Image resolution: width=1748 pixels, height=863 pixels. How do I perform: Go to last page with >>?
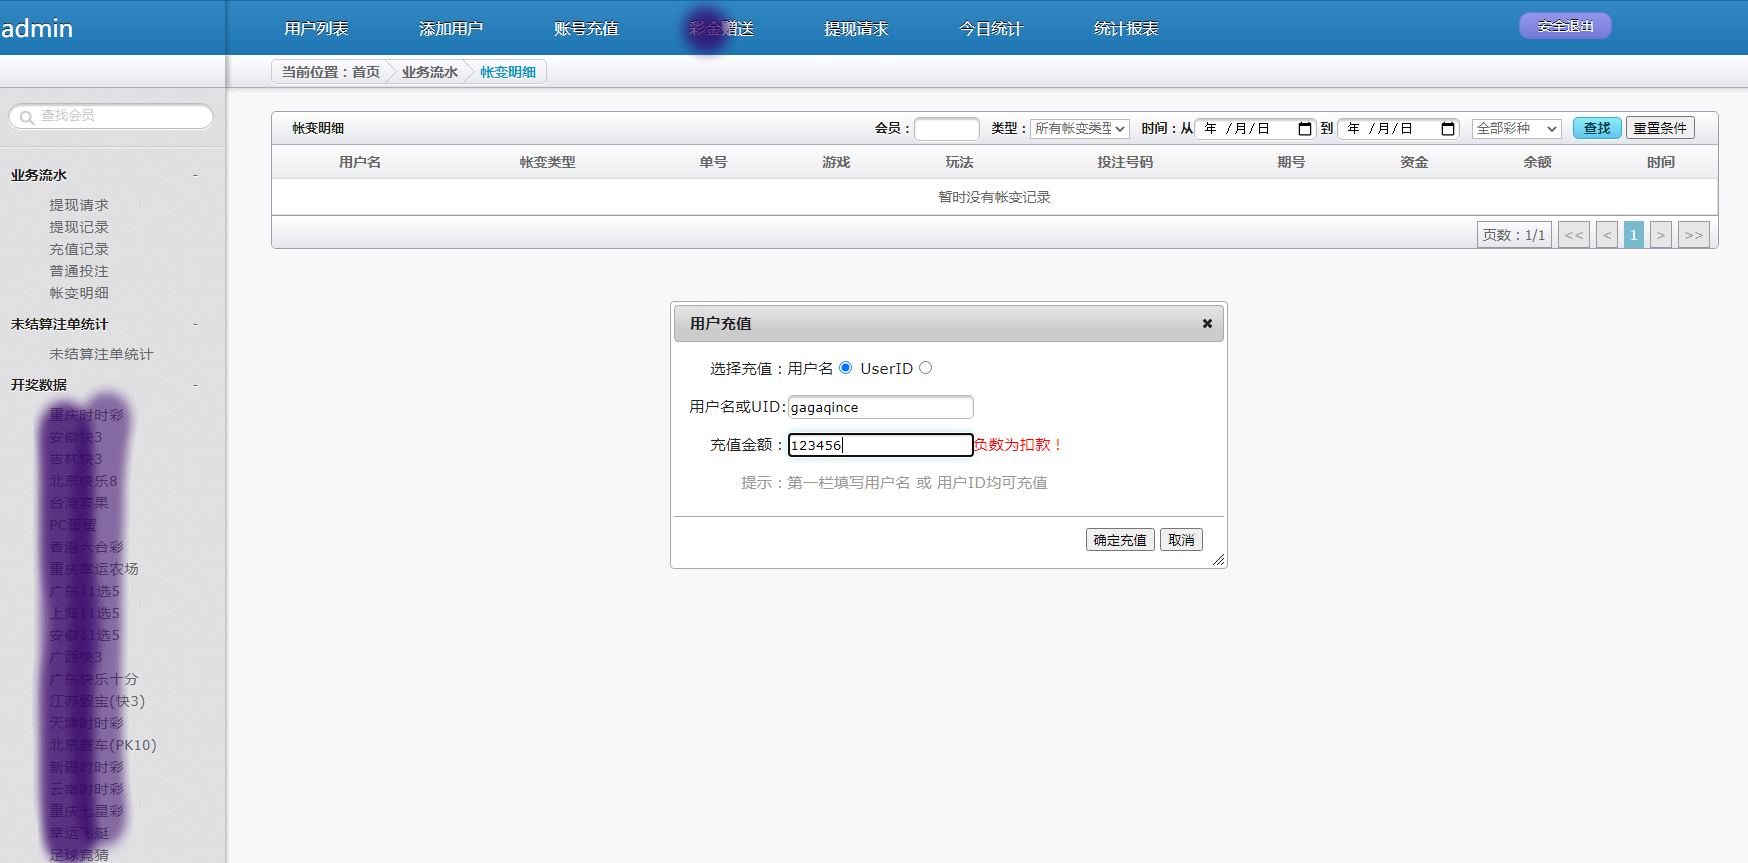[x=1694, y=235]
